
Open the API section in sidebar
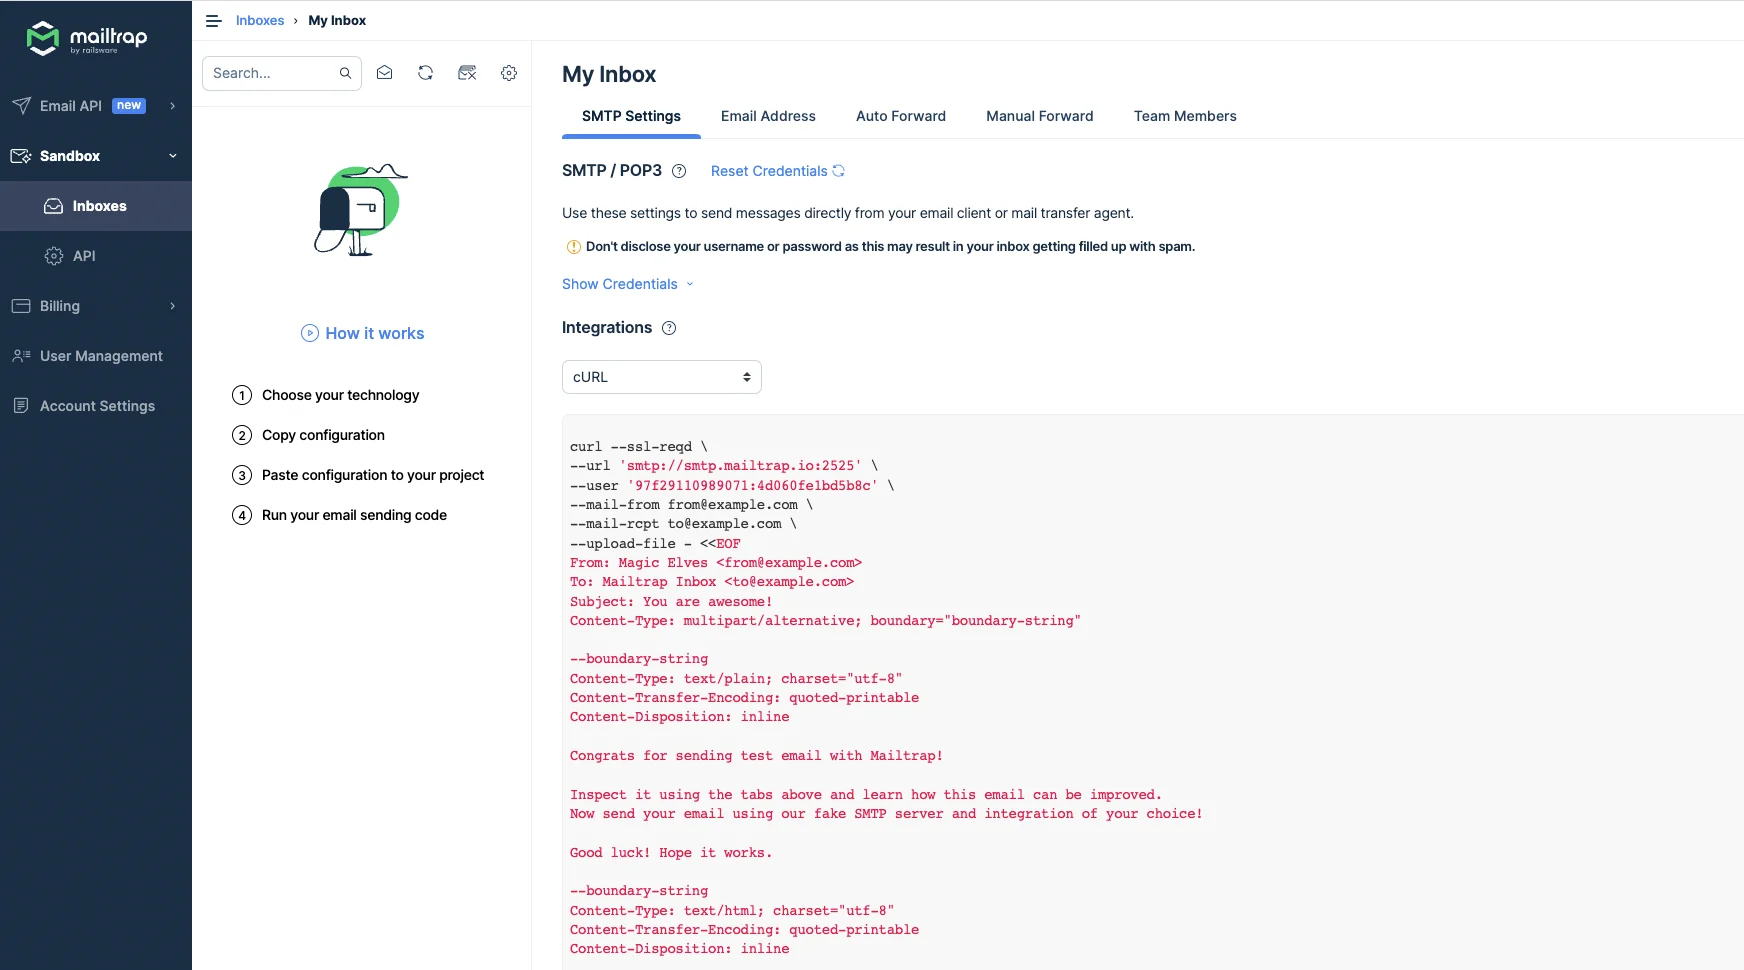pyautogui.click(x=54, y=255)
